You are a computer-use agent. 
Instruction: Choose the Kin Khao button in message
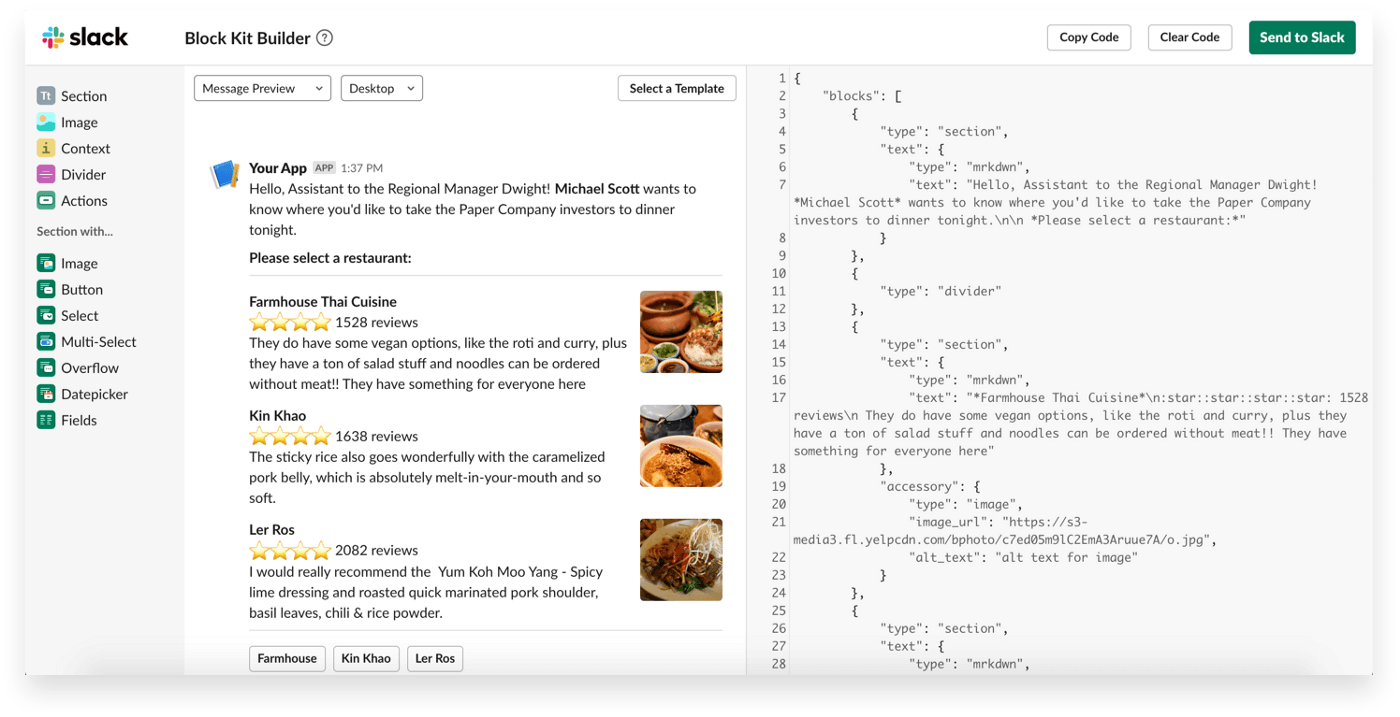(366, 658)
